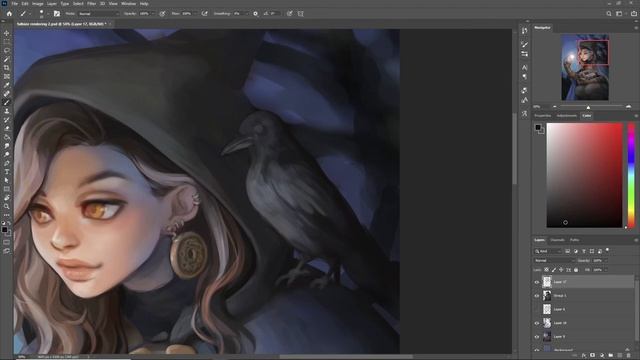Open the brush Mode dropdown
This screenshot has width=640, height=360.
tap(98, 13)
